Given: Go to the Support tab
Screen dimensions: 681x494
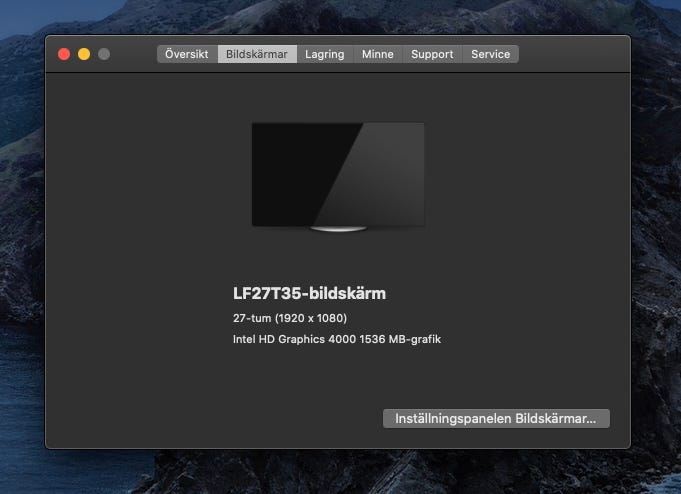Looking at the screenshot, I should (432, 54).
